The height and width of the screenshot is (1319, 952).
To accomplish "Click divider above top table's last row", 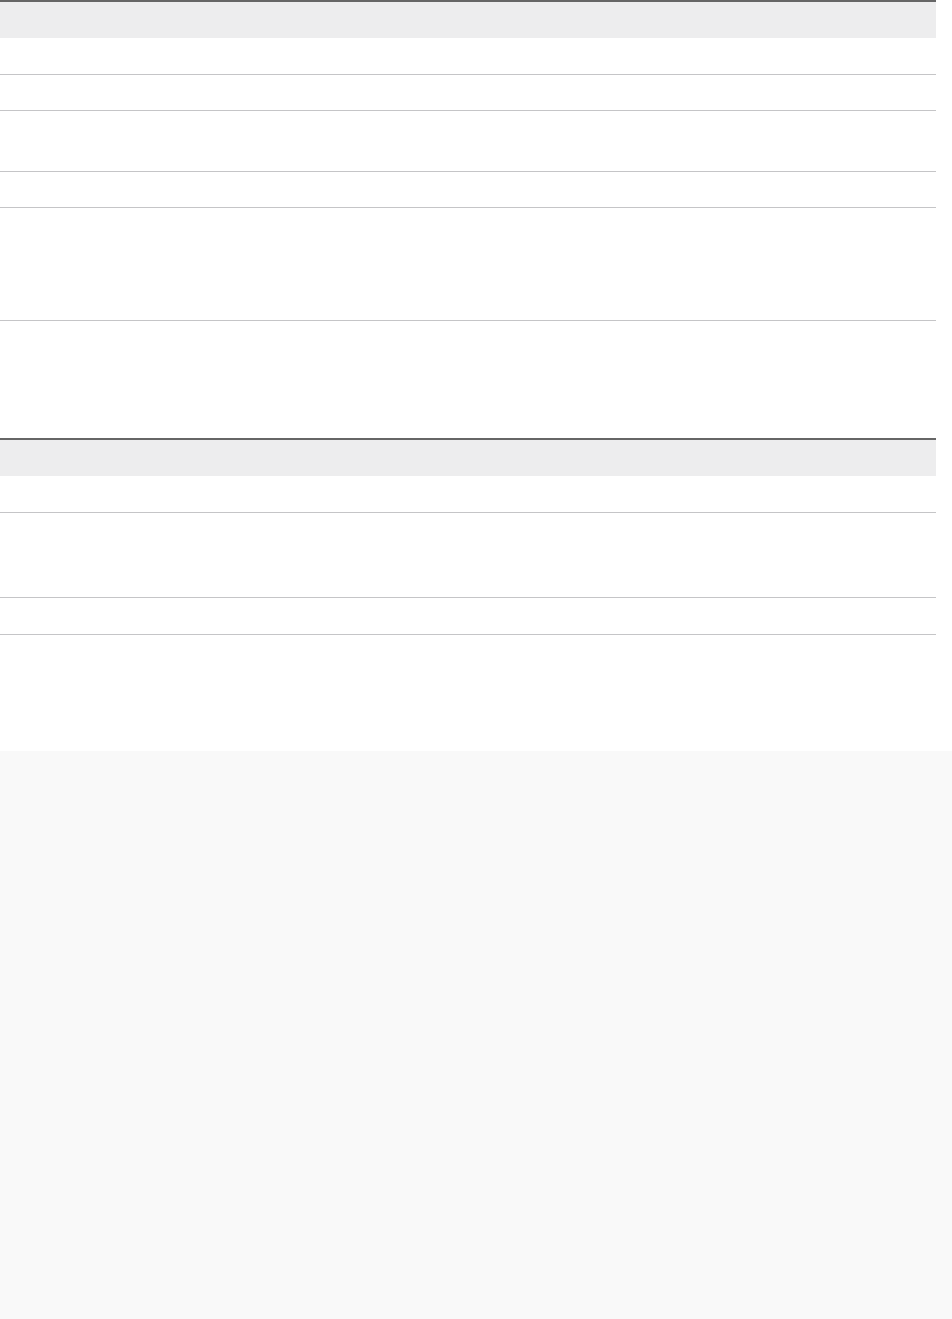I will coord(468,320).
